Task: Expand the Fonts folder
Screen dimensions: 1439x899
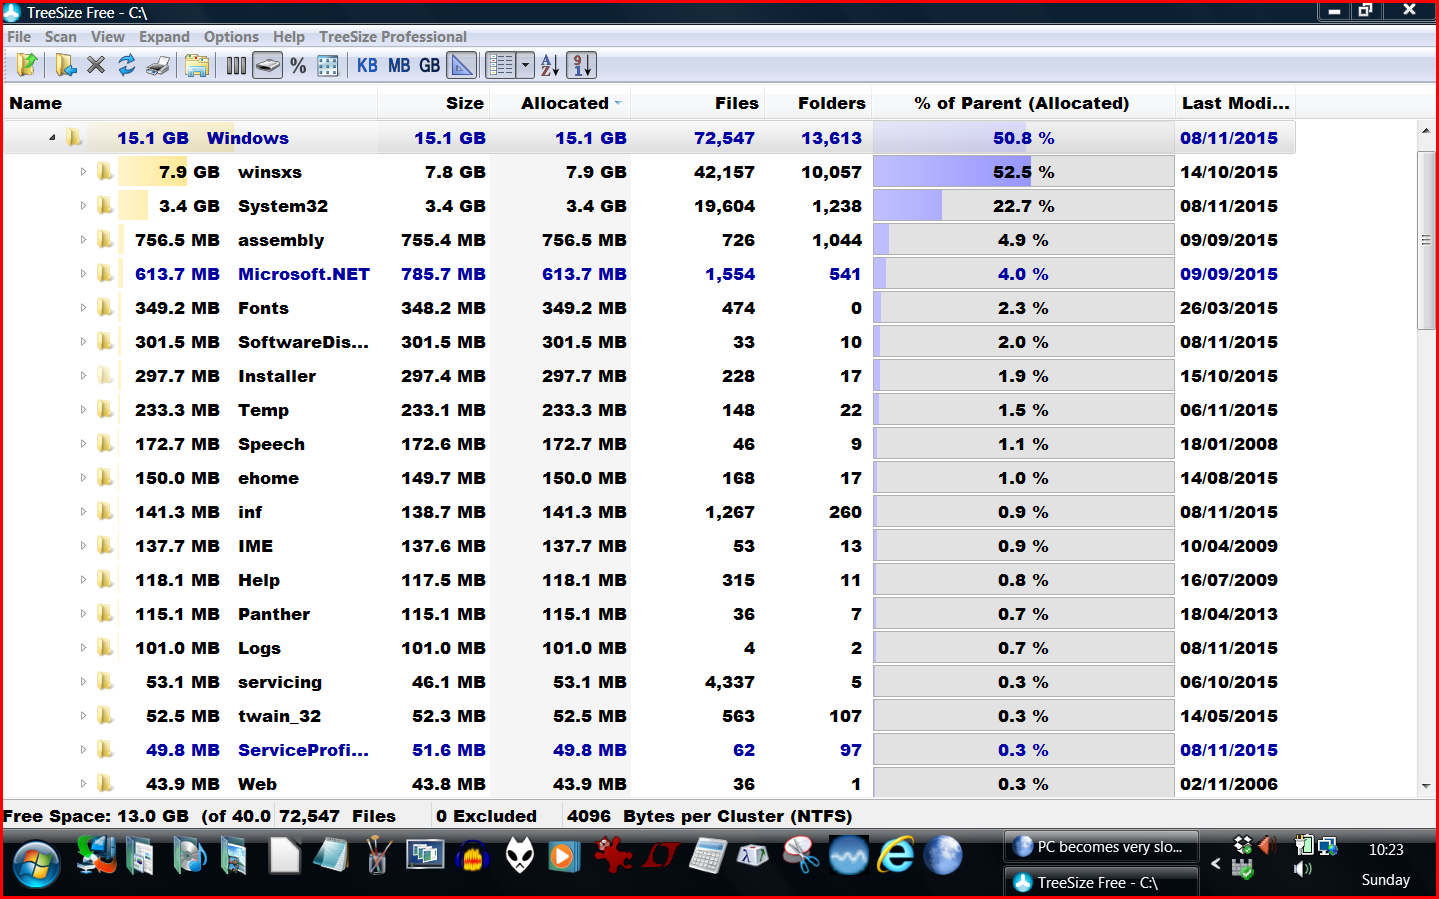Action: point(83,308)
